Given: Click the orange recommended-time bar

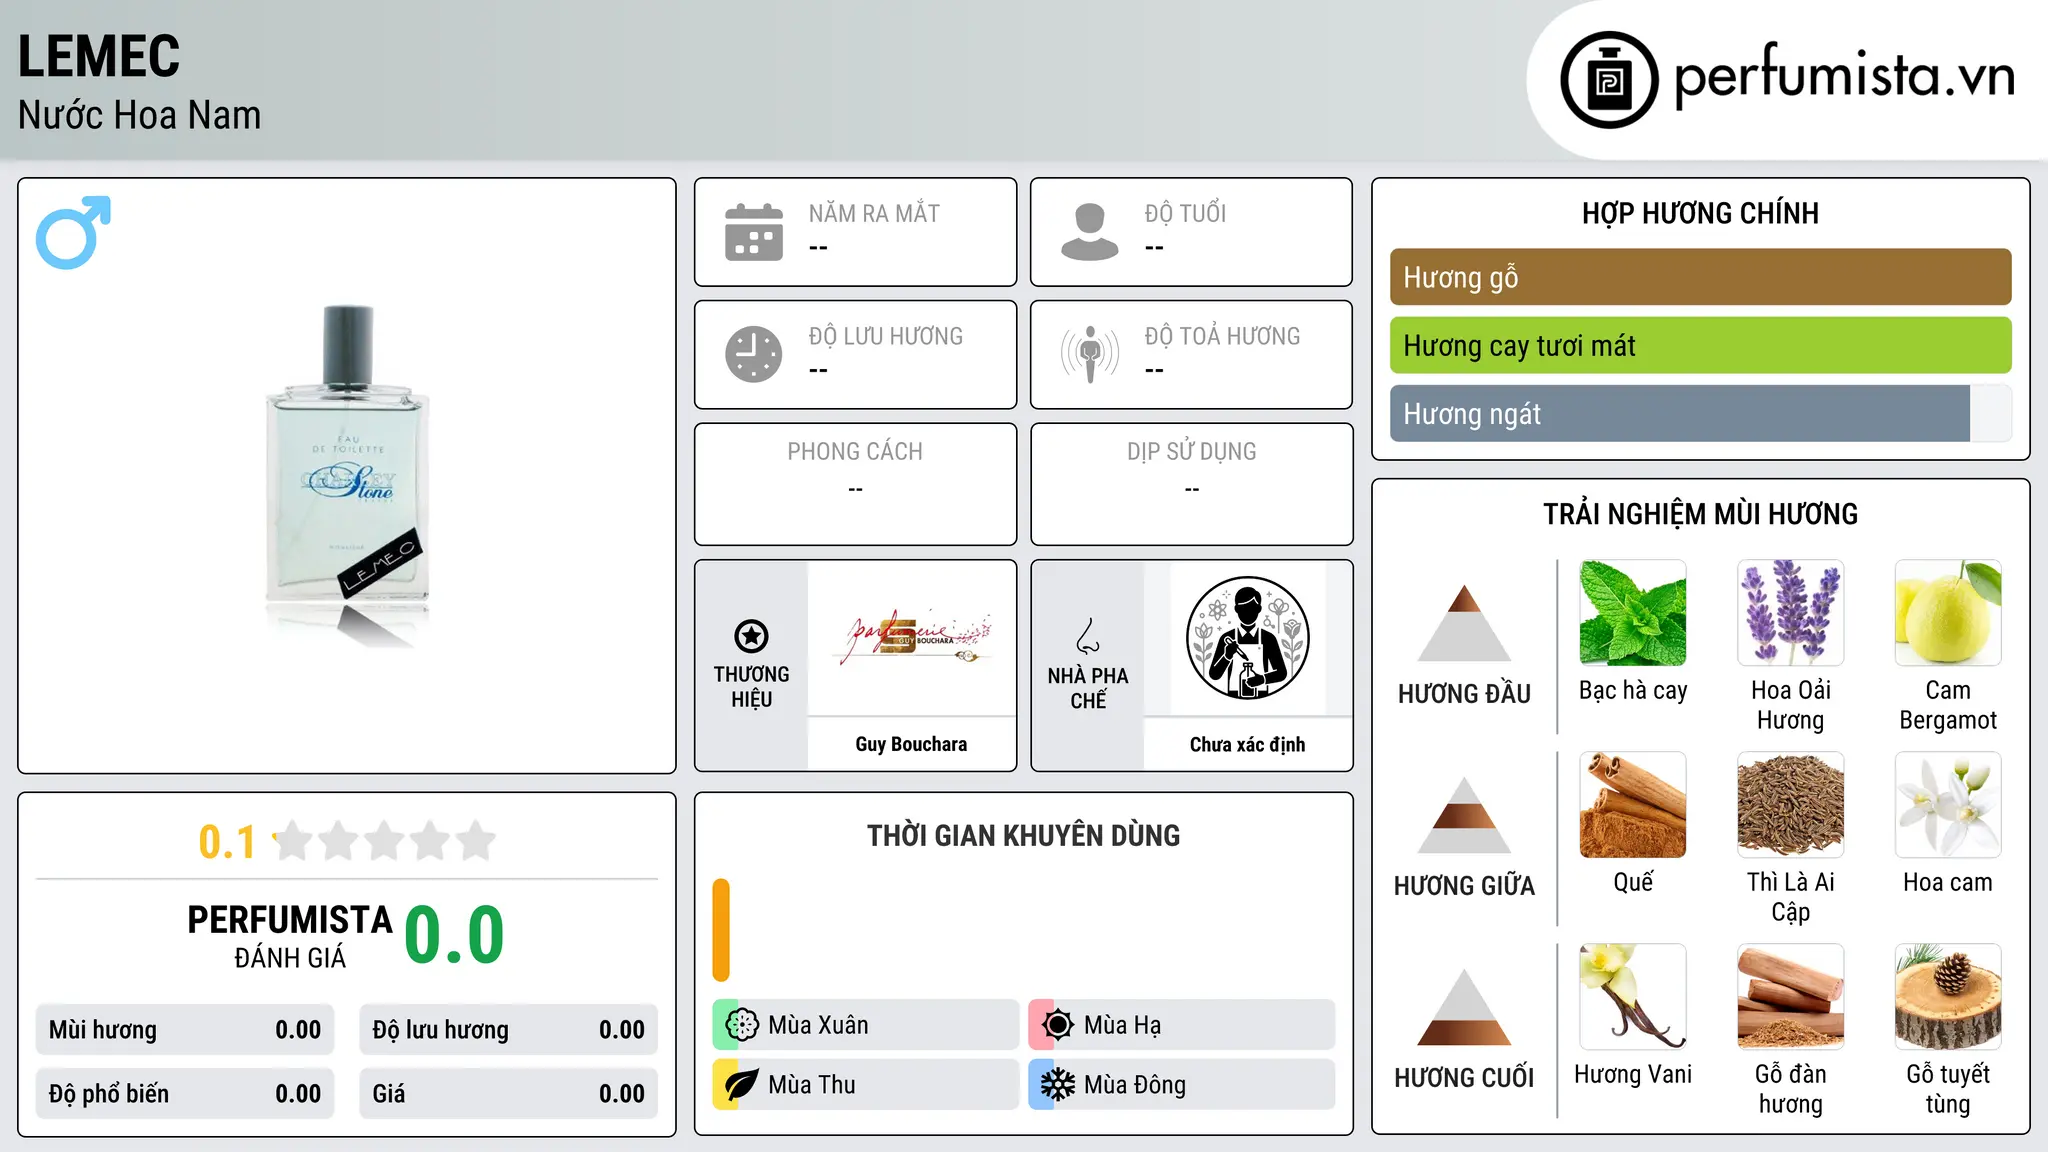Looking at the screenshot, I should 721,930.
